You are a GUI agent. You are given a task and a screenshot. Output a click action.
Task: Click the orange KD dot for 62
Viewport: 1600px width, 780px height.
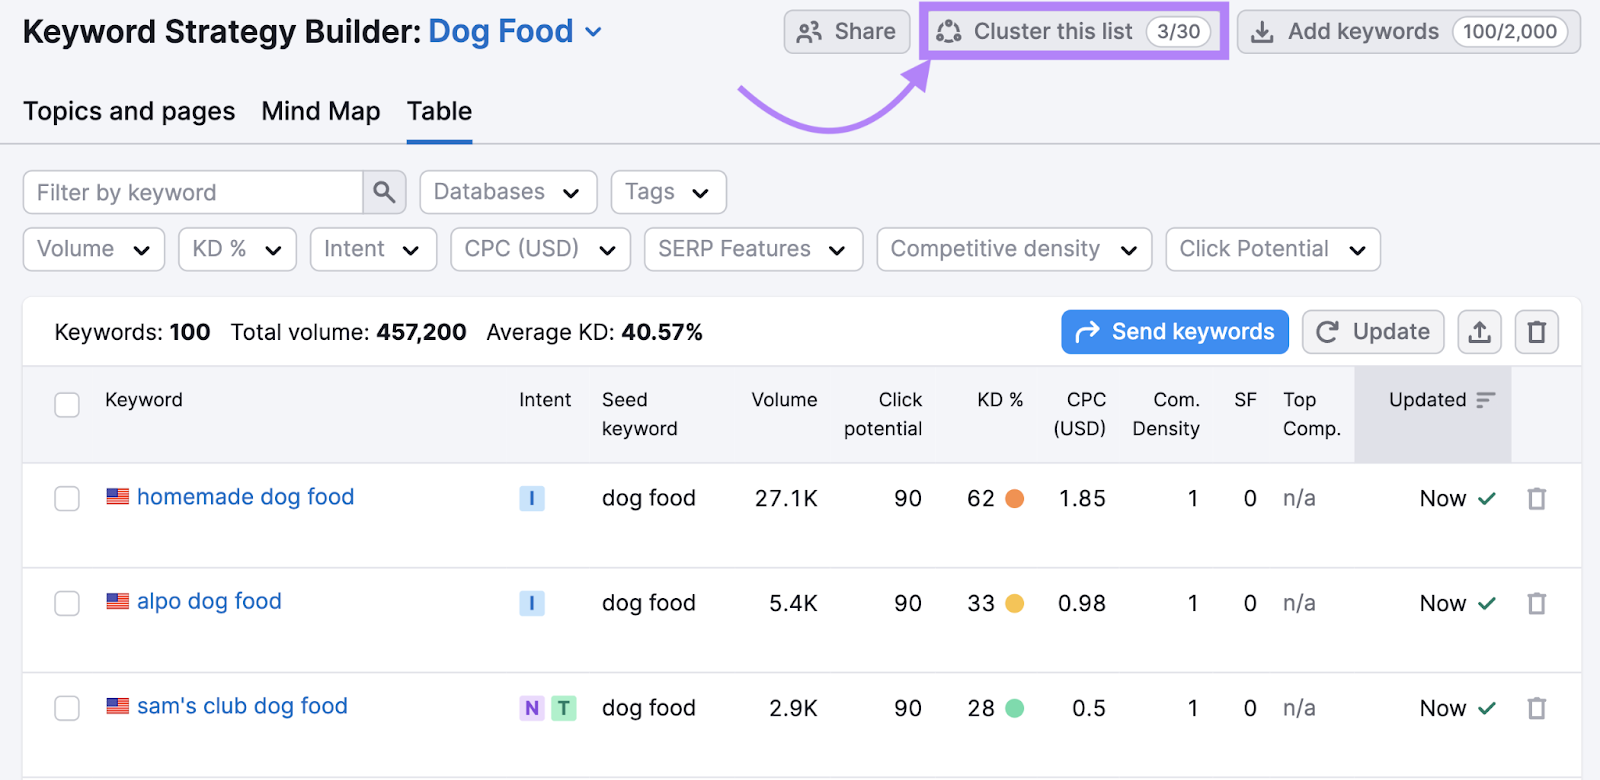coord(1014,498)
